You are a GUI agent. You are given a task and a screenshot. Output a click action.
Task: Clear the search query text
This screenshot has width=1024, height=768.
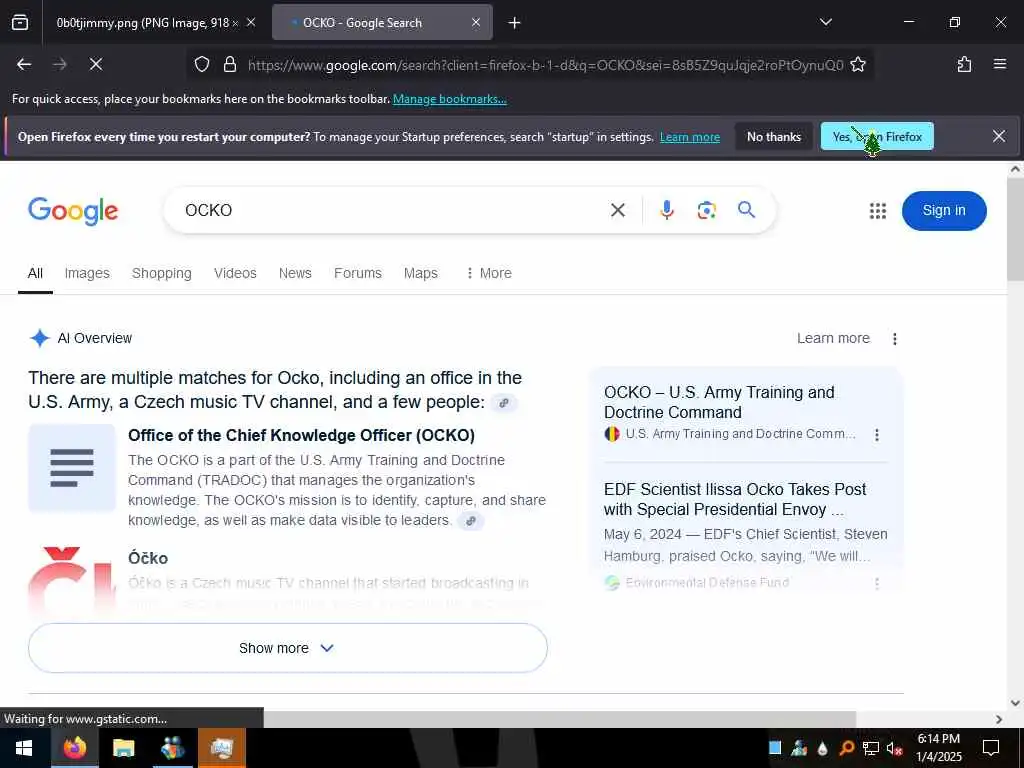tap(617, 210)
